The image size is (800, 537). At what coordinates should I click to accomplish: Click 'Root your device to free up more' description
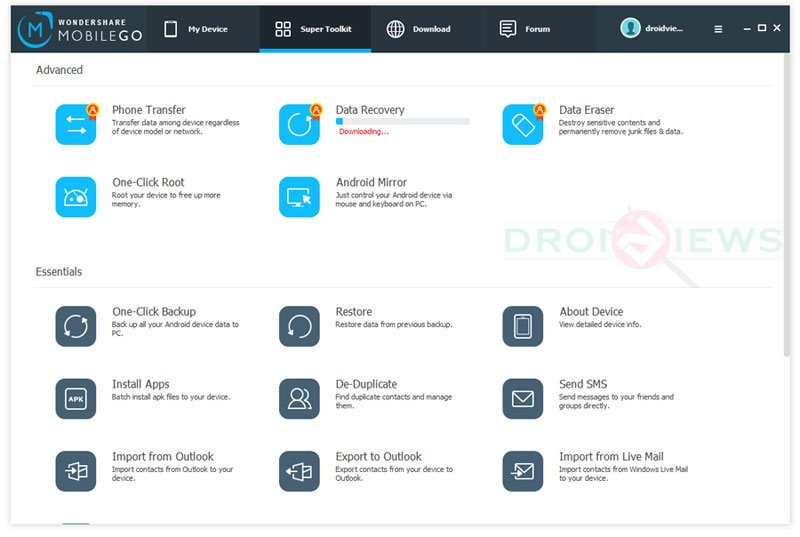point(166,195)
